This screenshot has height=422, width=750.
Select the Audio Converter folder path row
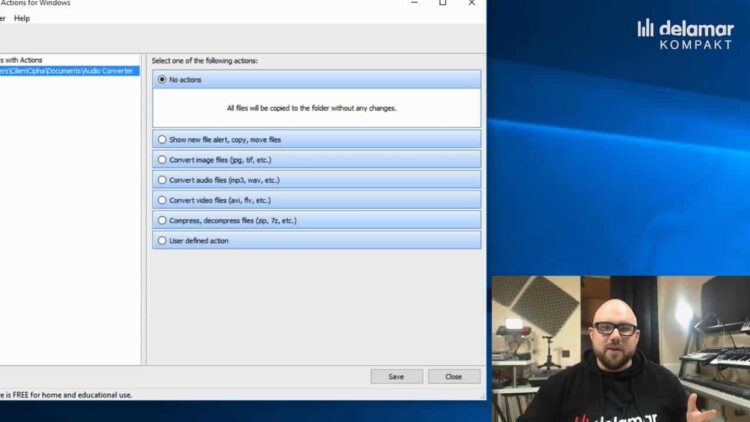pos(70,71)
